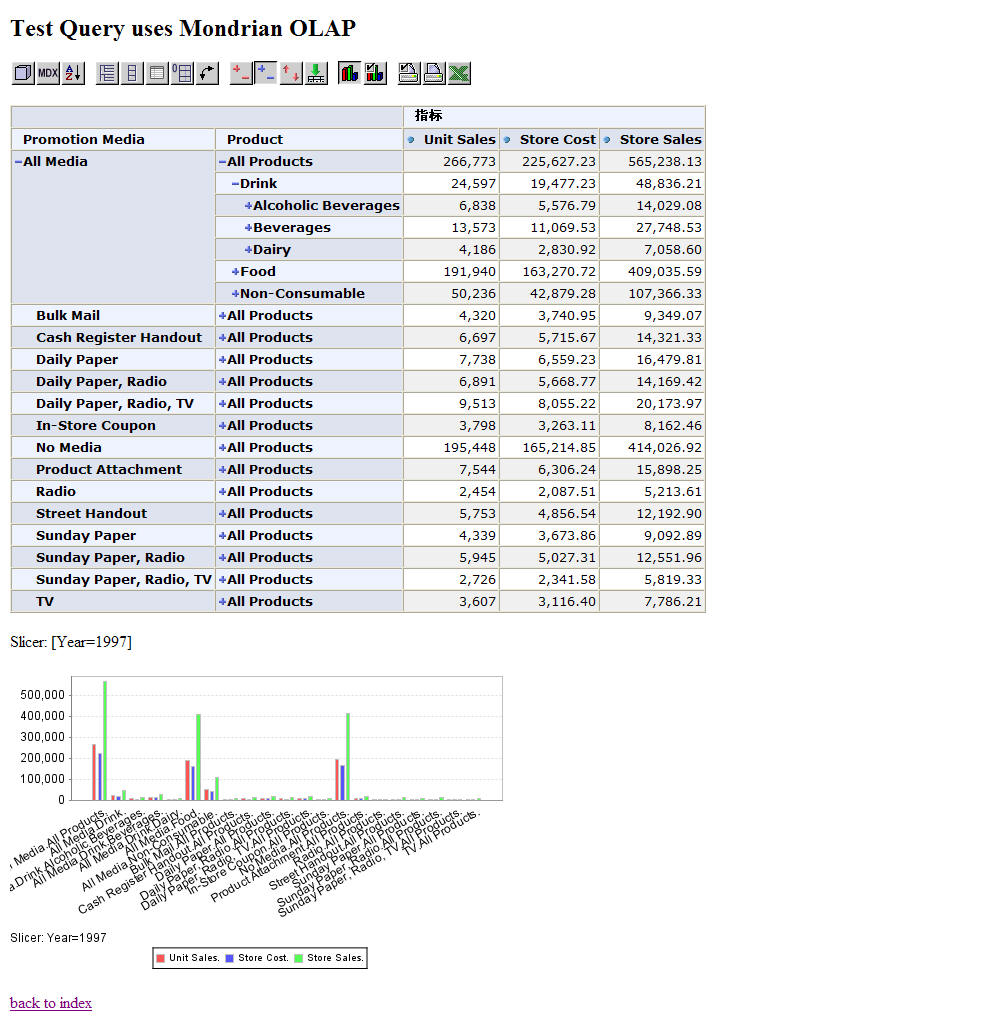Image resolution: width=1001 pixels, height=1027 pixels.
Task: Swap axes with the curved arrow icon
Action: coord(207,73)
